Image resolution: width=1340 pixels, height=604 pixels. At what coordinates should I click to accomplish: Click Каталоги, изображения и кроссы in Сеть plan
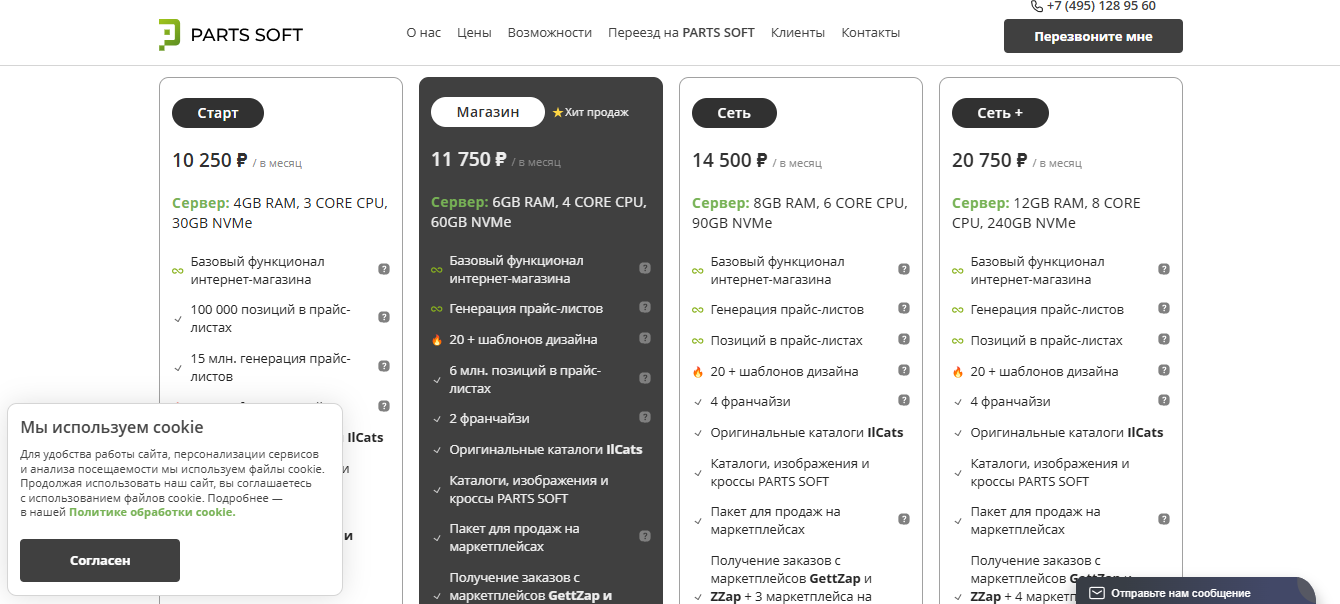(790, 472)
